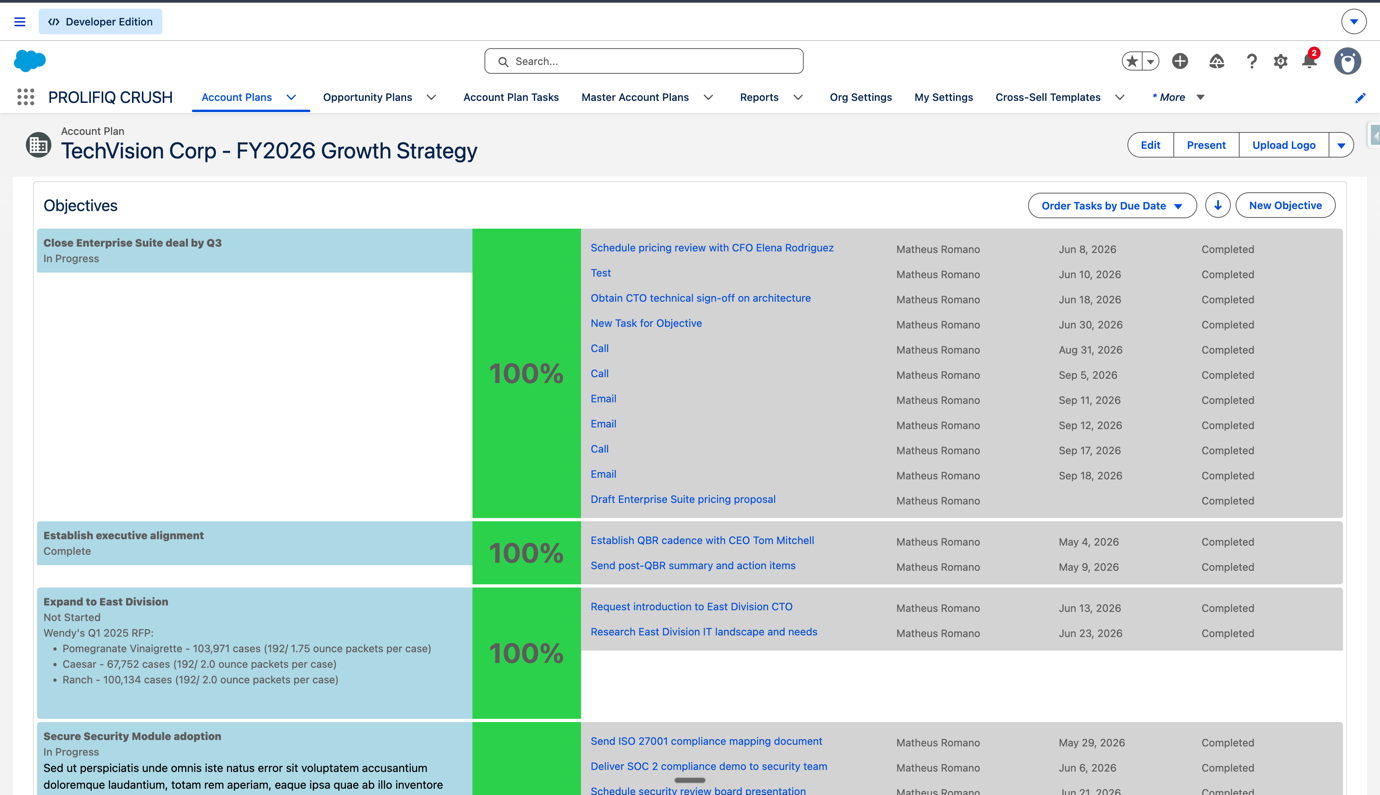Show more actions next to Upload Logo
Screen dimensions: 1380x795
tap(1341, 145)
